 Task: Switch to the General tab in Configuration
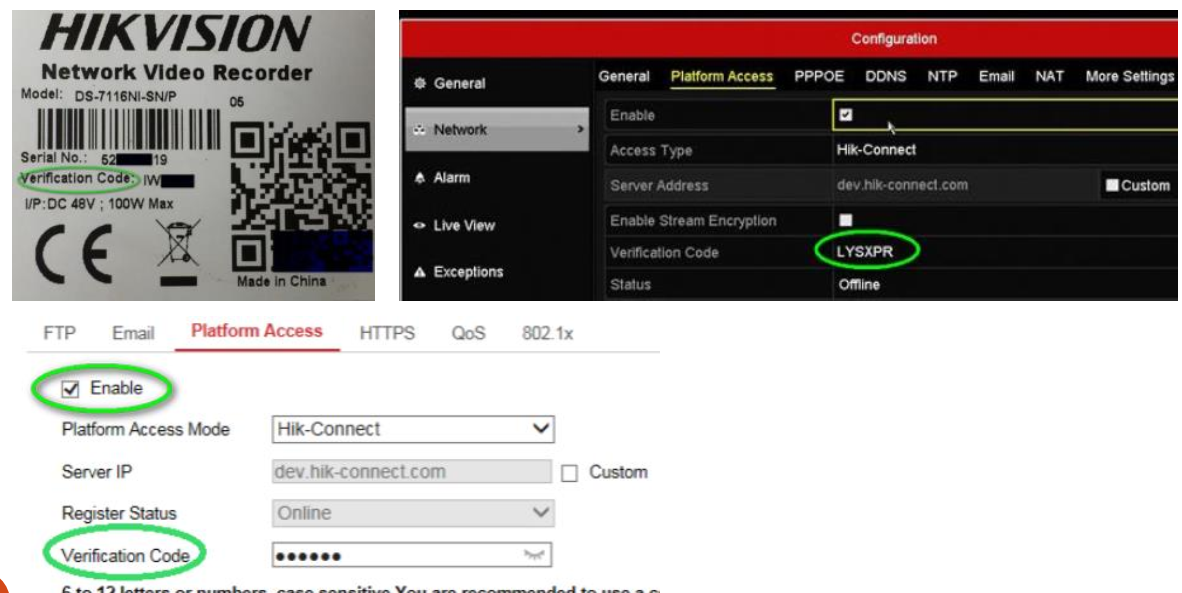[x=623, y=76]
